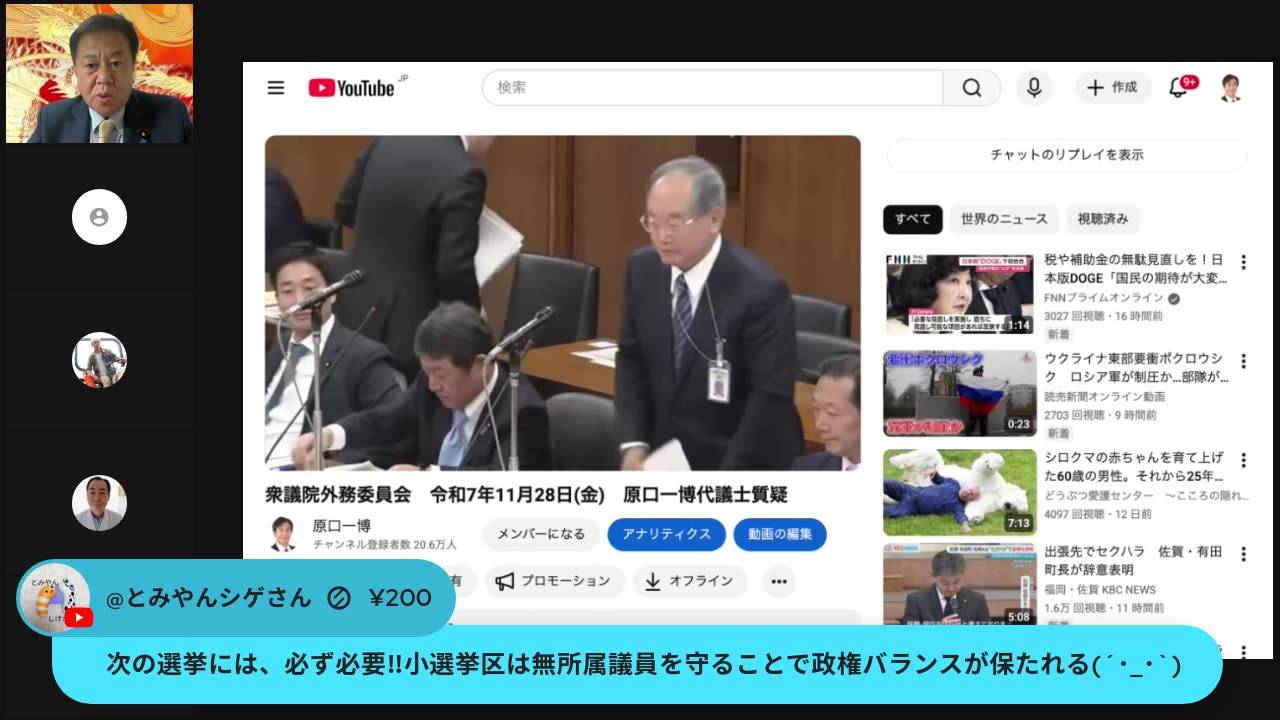Open KBC news 5:08 thumbnail
Screen dimensions: 1280x720
click(x=959, y=584)
